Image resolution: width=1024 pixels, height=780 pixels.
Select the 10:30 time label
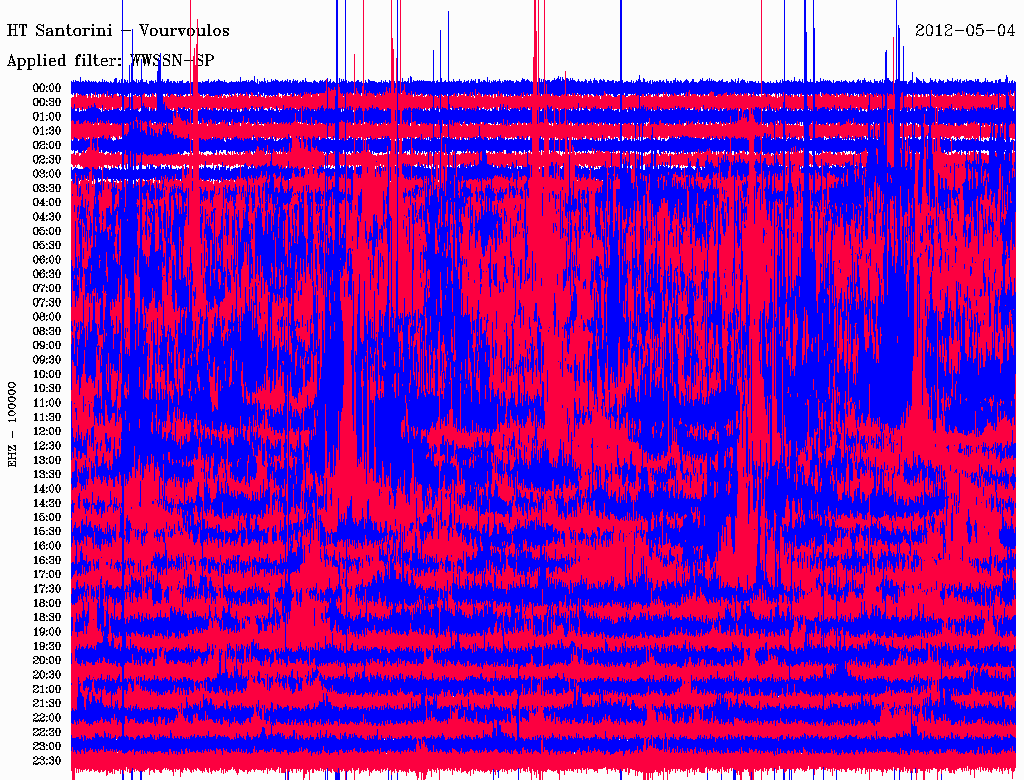pos(47,389)
